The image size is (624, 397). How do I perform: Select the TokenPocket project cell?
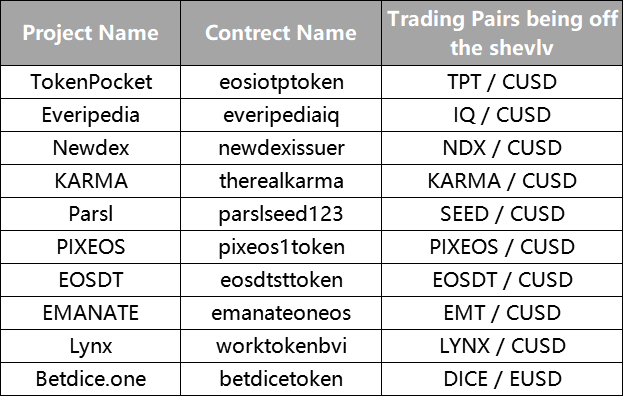pos(91,82)
